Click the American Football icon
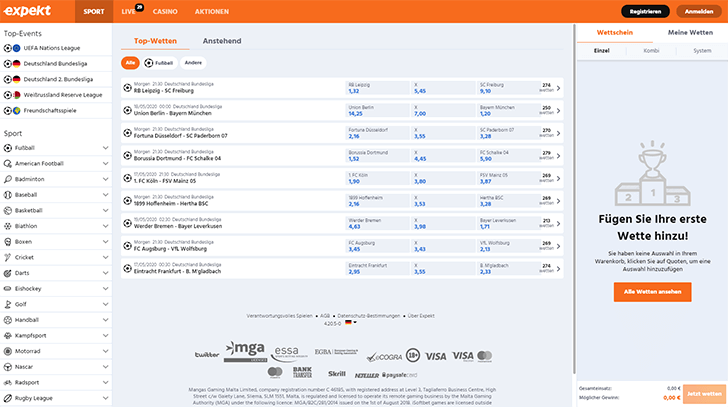728x407 pixels. 7,163
